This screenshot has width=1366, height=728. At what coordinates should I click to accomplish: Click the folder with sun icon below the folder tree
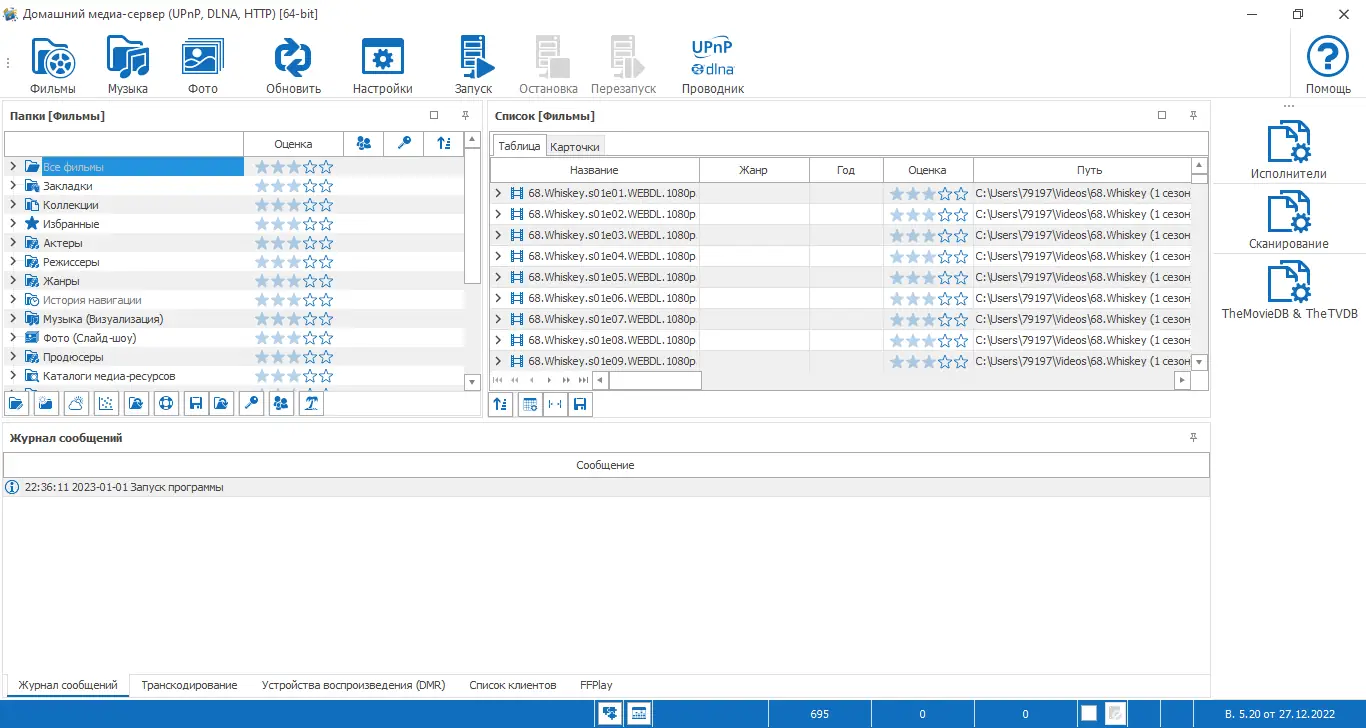[x=46, y=404]
